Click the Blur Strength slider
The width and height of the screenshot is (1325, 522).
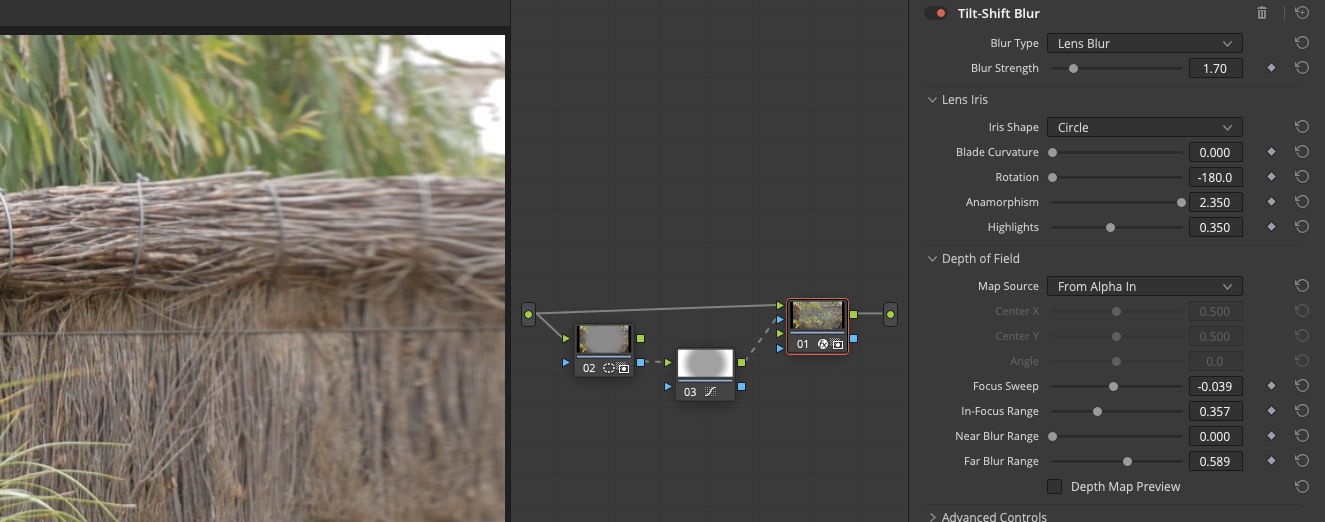click(x=1116, y=69)
